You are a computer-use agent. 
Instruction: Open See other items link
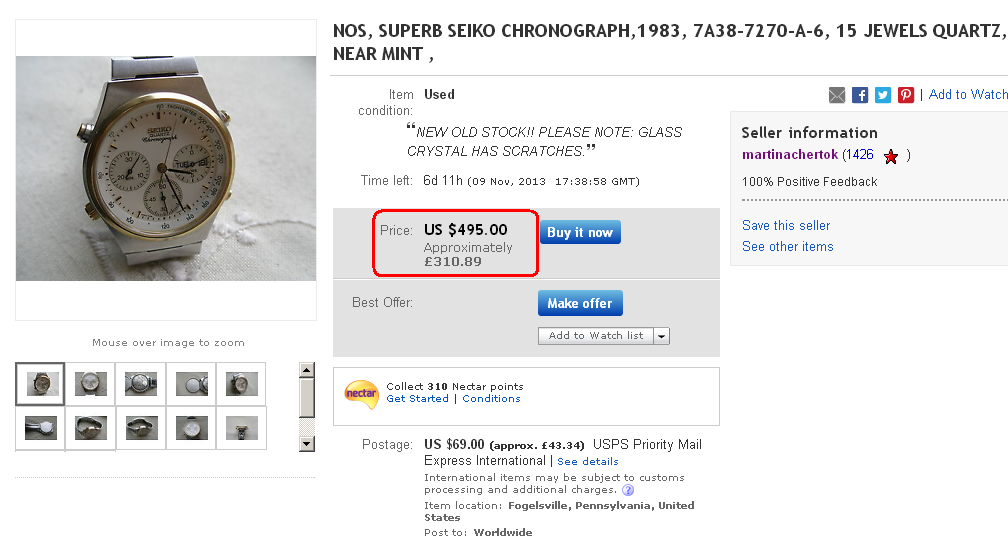pos(788,246)
